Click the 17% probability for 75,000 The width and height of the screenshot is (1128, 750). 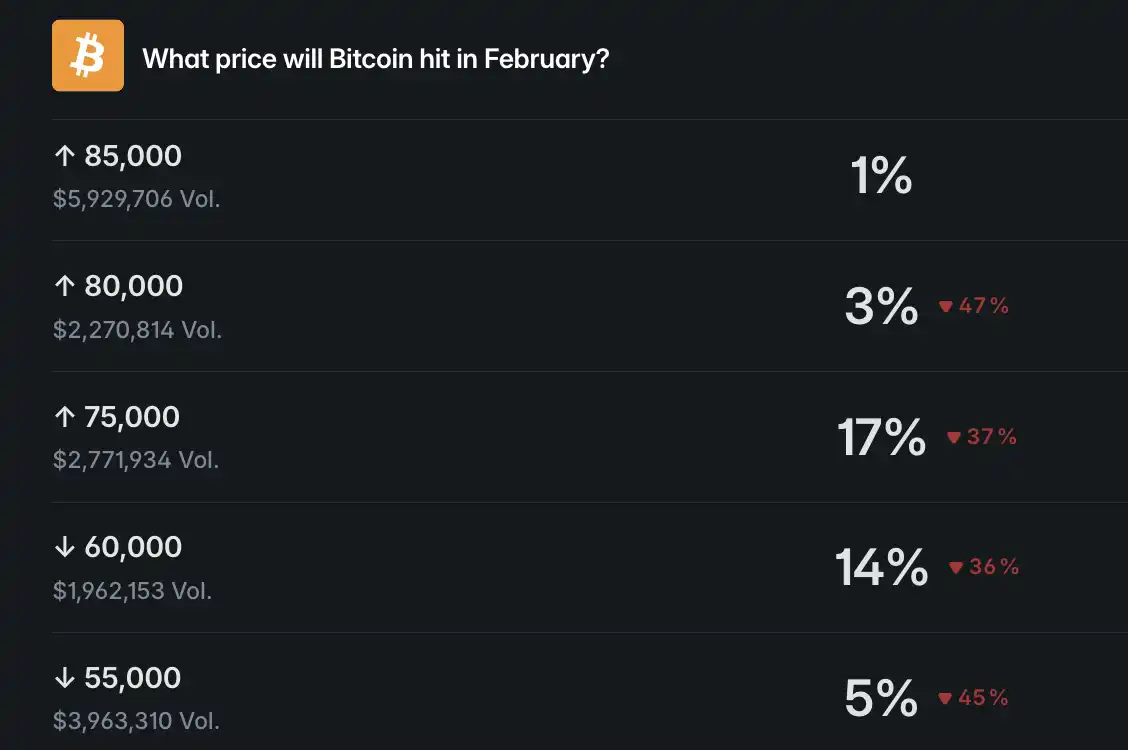click(881, 437)
